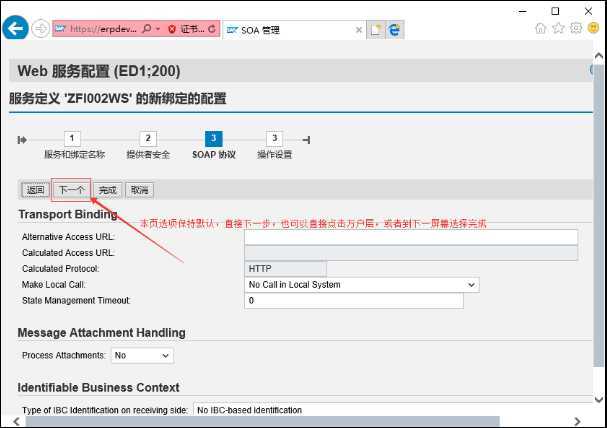Minimize the browser window
This screenshot has width=607, height=428.
[522, 11]
